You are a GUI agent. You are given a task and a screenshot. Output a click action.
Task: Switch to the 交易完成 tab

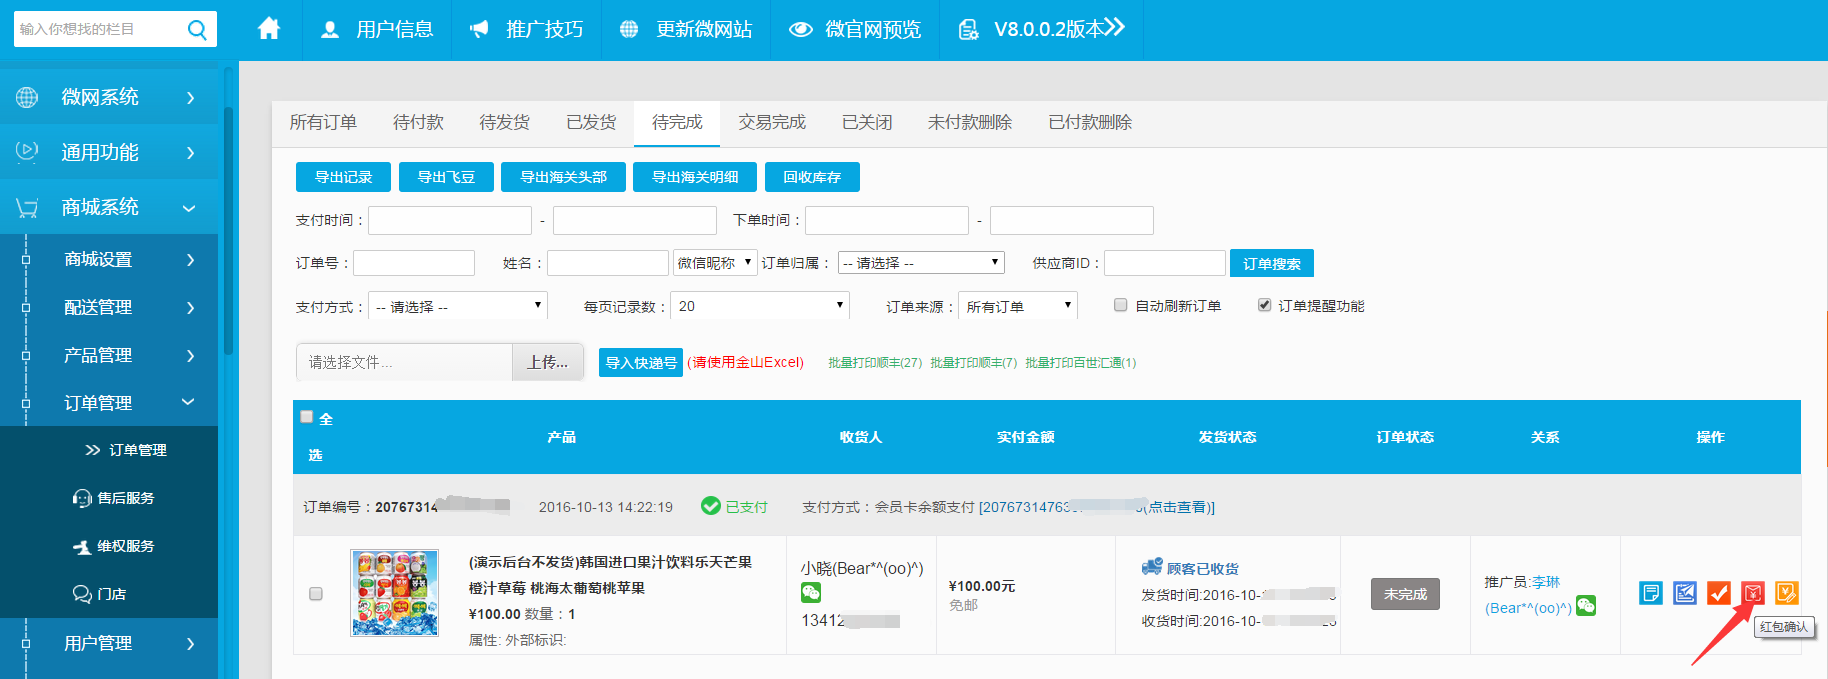771,122
